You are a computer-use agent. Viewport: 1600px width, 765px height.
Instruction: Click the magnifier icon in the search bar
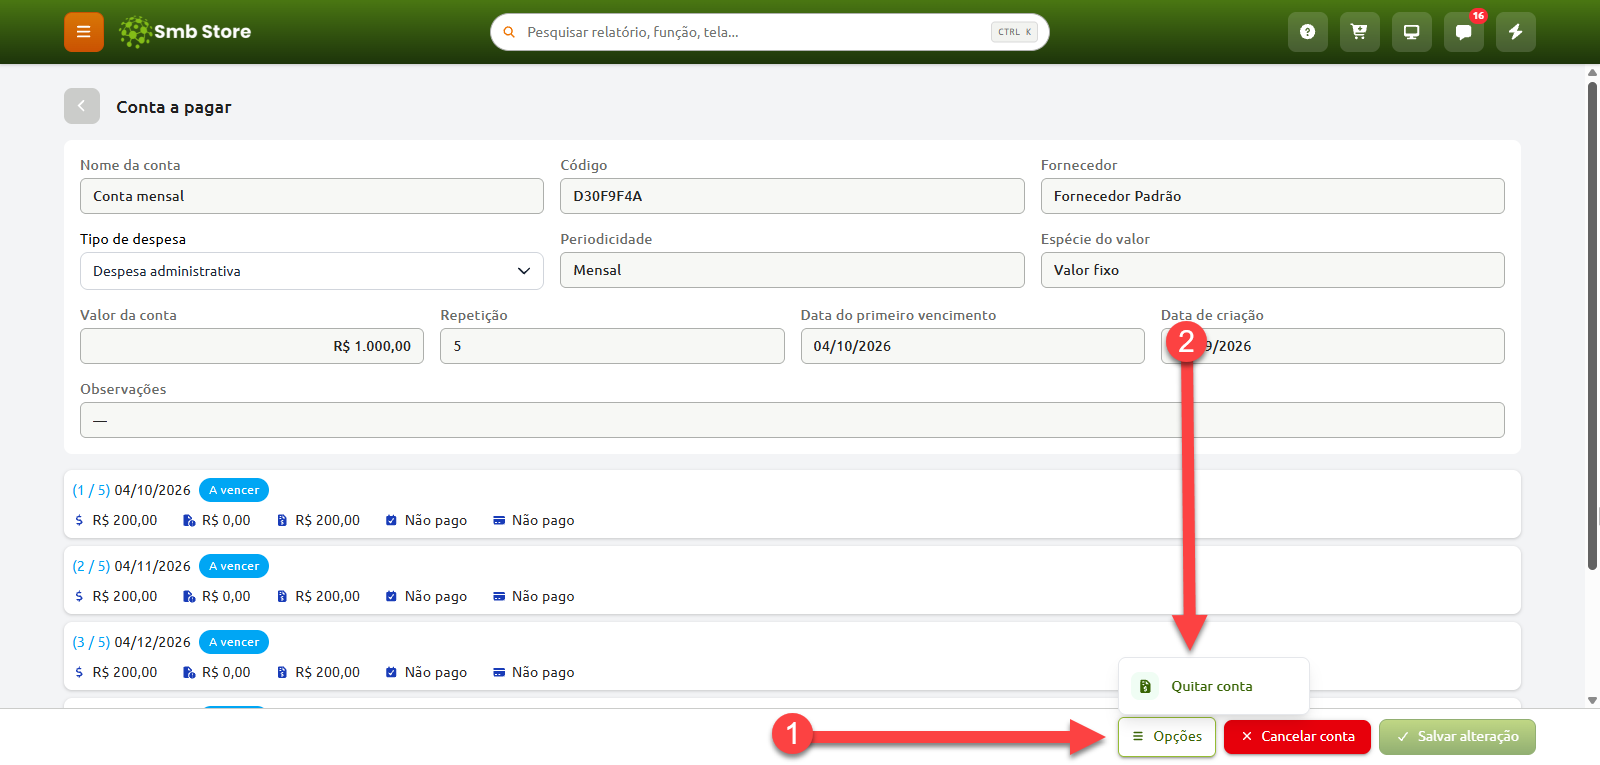pos(509,32)
